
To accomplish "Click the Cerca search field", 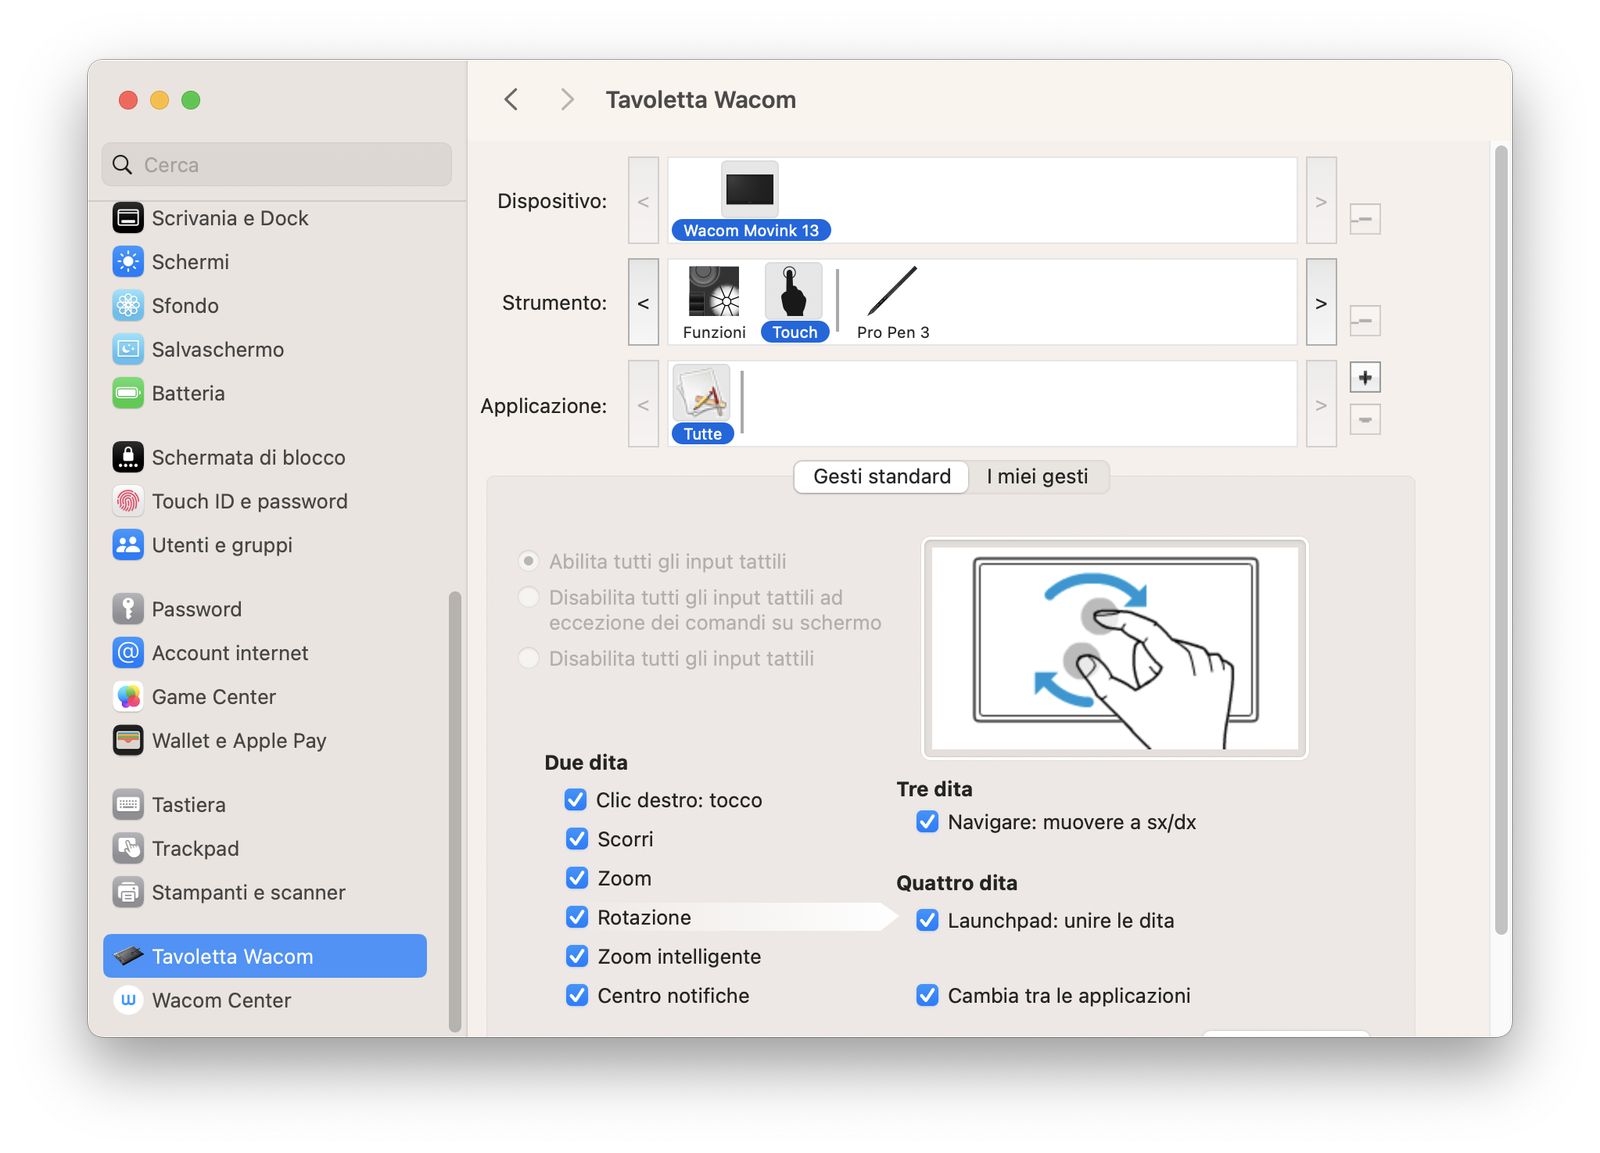I will pyautogui.click(x=277, y=165).
